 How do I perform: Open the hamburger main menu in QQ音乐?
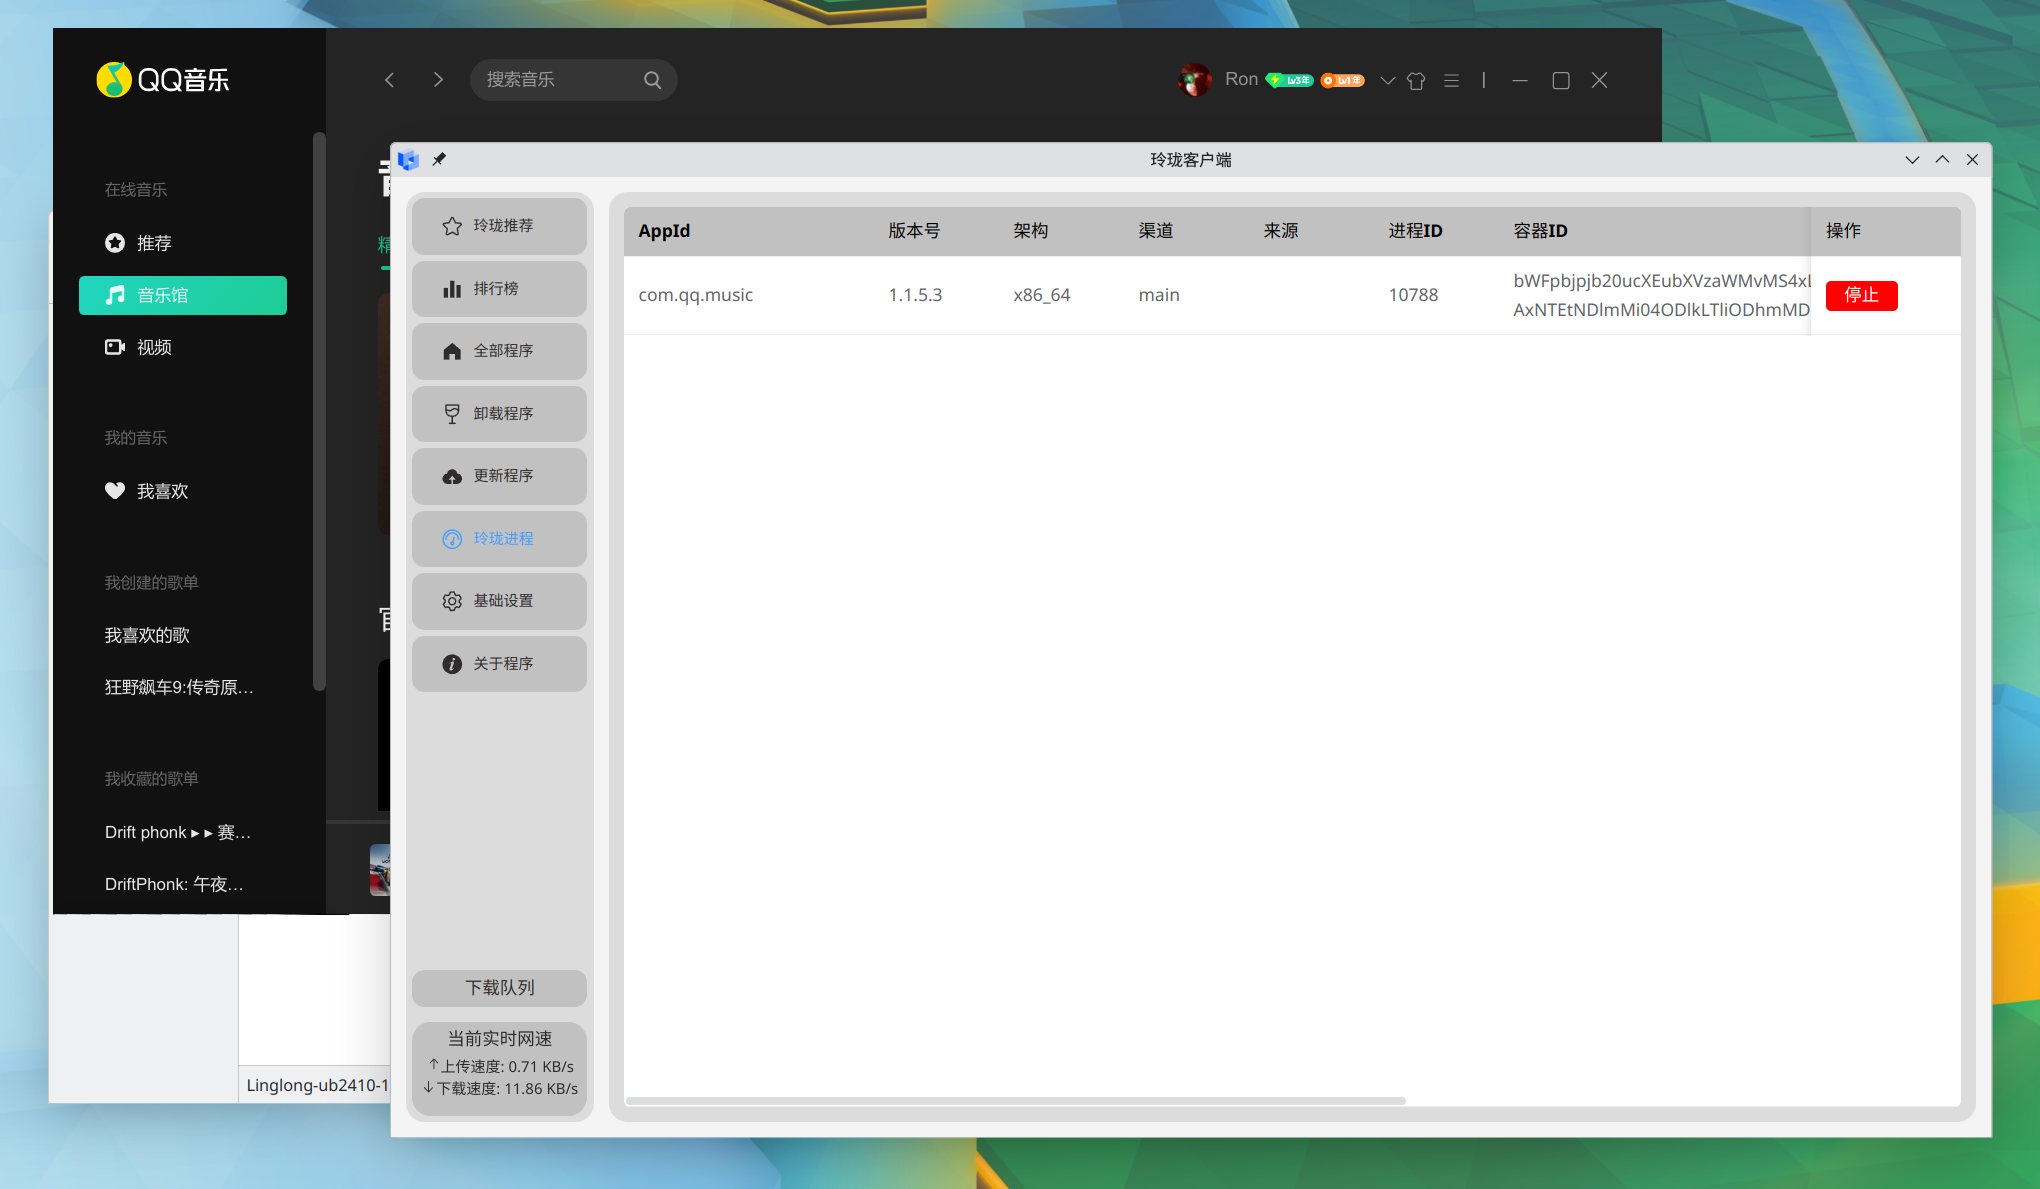click(x=1451, y=80)
